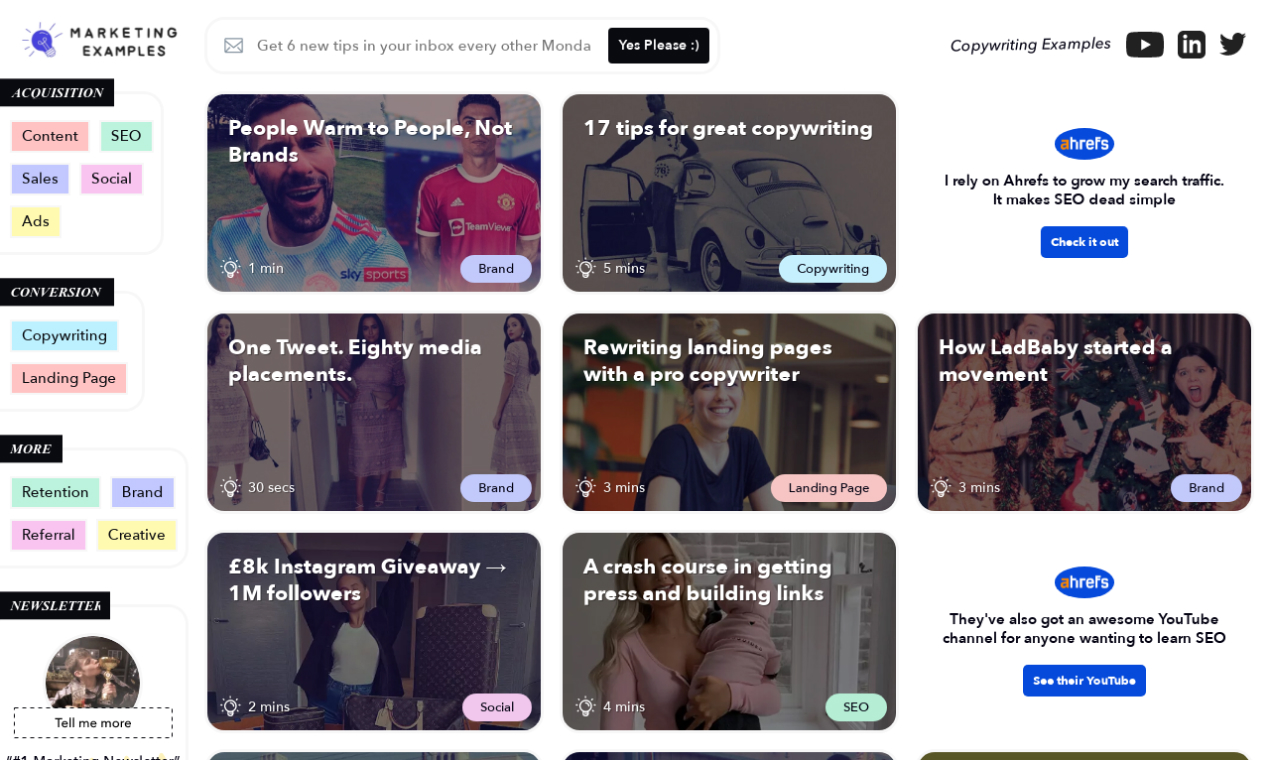Open the Marketing Examples YouTube channel icon
Viewport: 1270px width, 760px height.
[x=1144, y=44]
